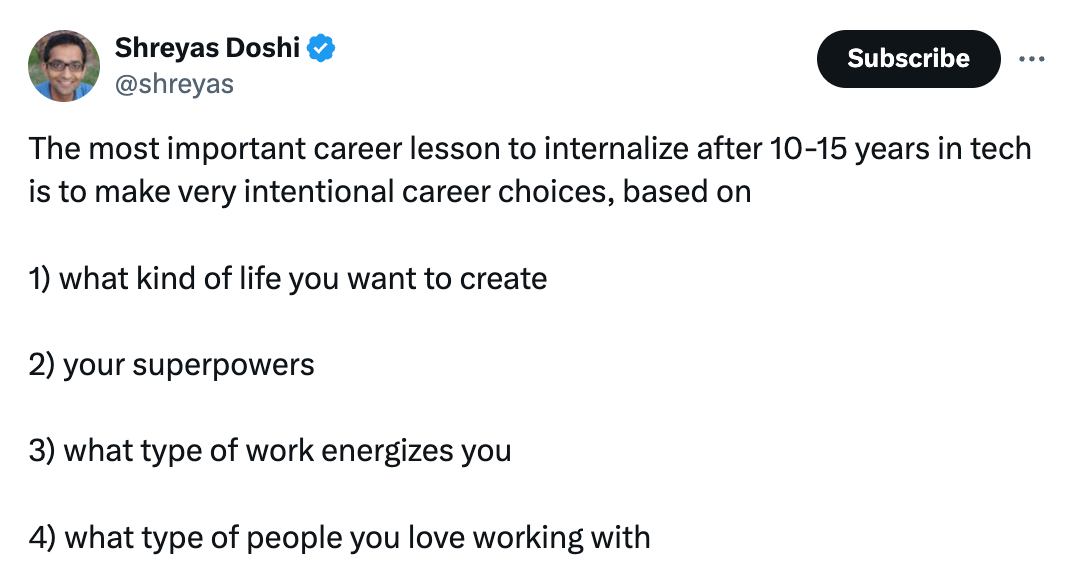Select point 1 about life you want

[x=288, y=277]
